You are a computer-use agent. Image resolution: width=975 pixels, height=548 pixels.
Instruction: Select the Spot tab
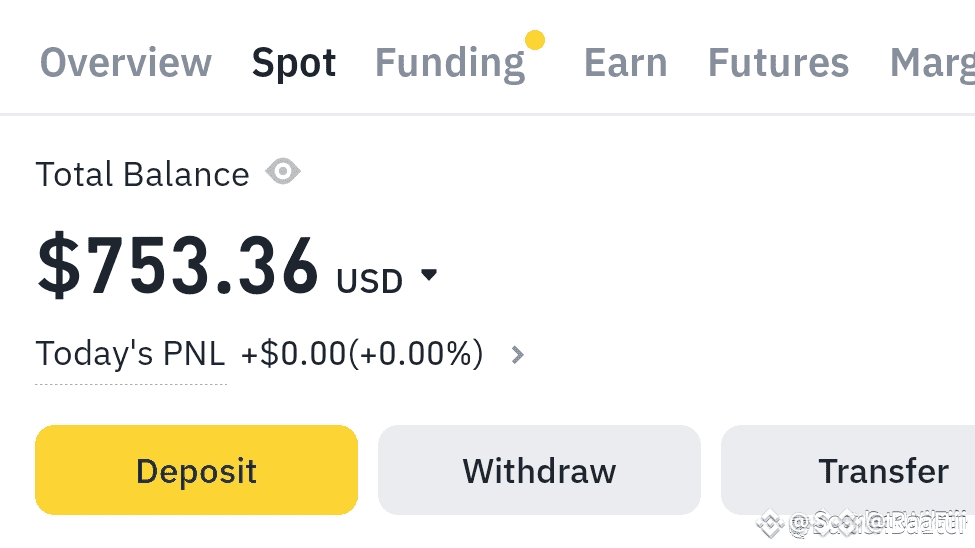[294, 63]
